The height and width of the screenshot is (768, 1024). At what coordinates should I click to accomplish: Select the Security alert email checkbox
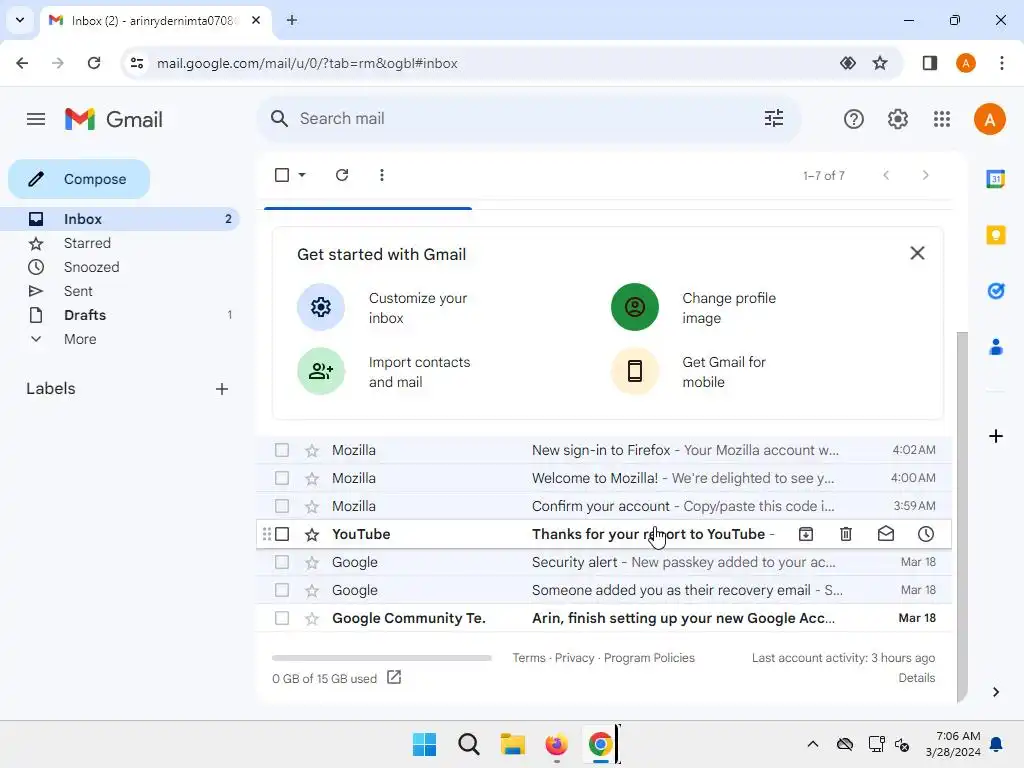pos(282,562)
